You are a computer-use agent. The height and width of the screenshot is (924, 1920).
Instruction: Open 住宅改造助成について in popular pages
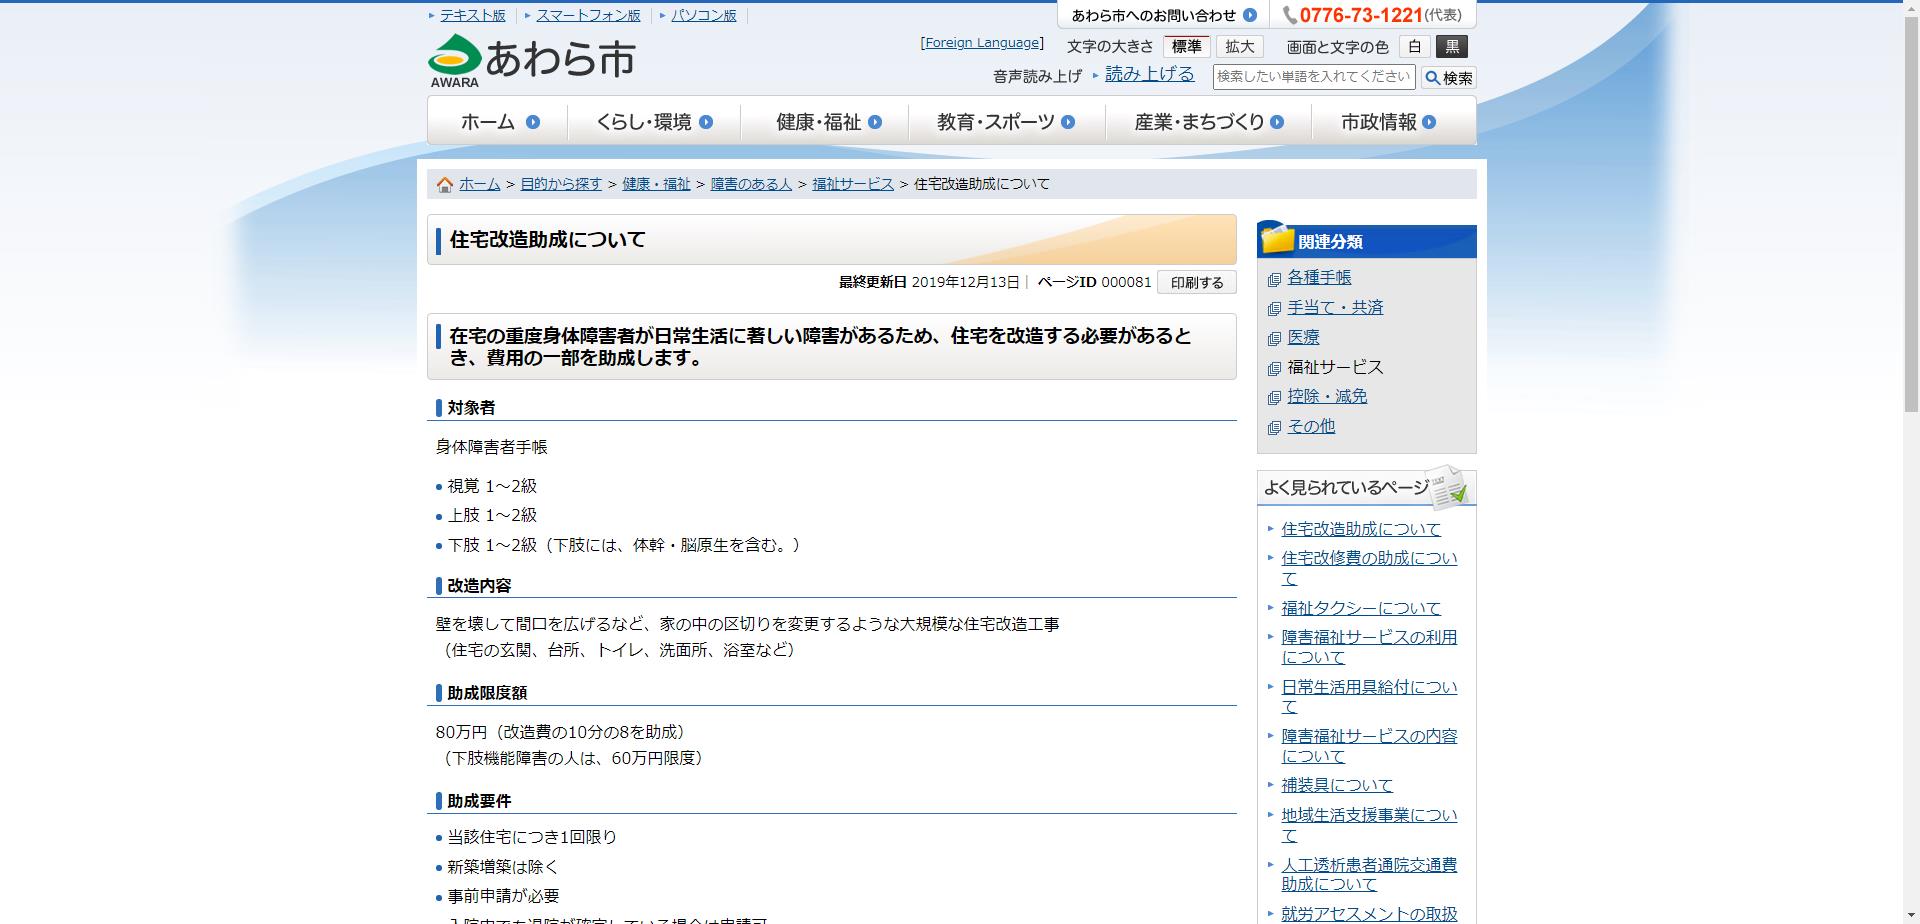coord(1361,529)
